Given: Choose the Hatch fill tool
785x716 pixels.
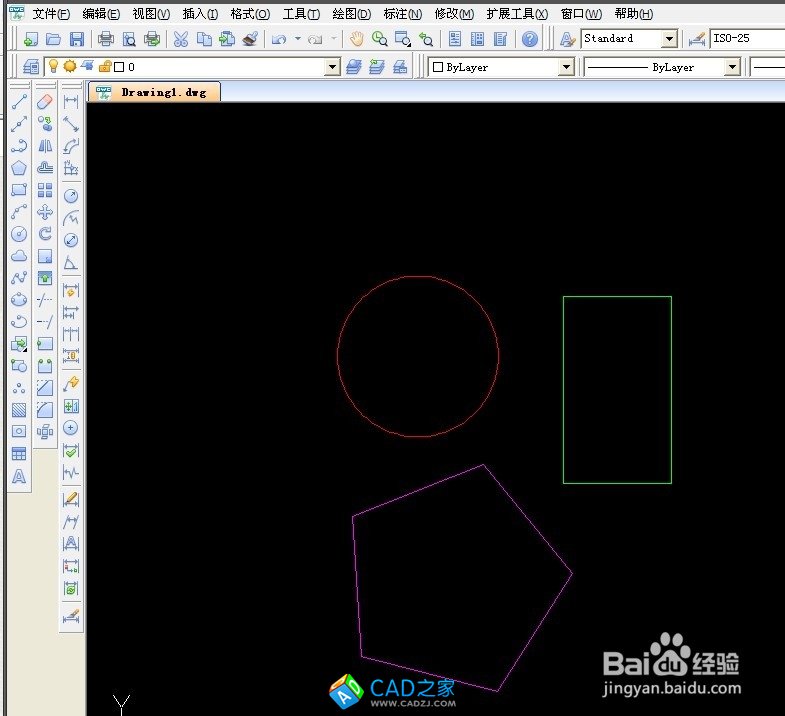Looking at the screenshot, I should (x=19, y=410).
